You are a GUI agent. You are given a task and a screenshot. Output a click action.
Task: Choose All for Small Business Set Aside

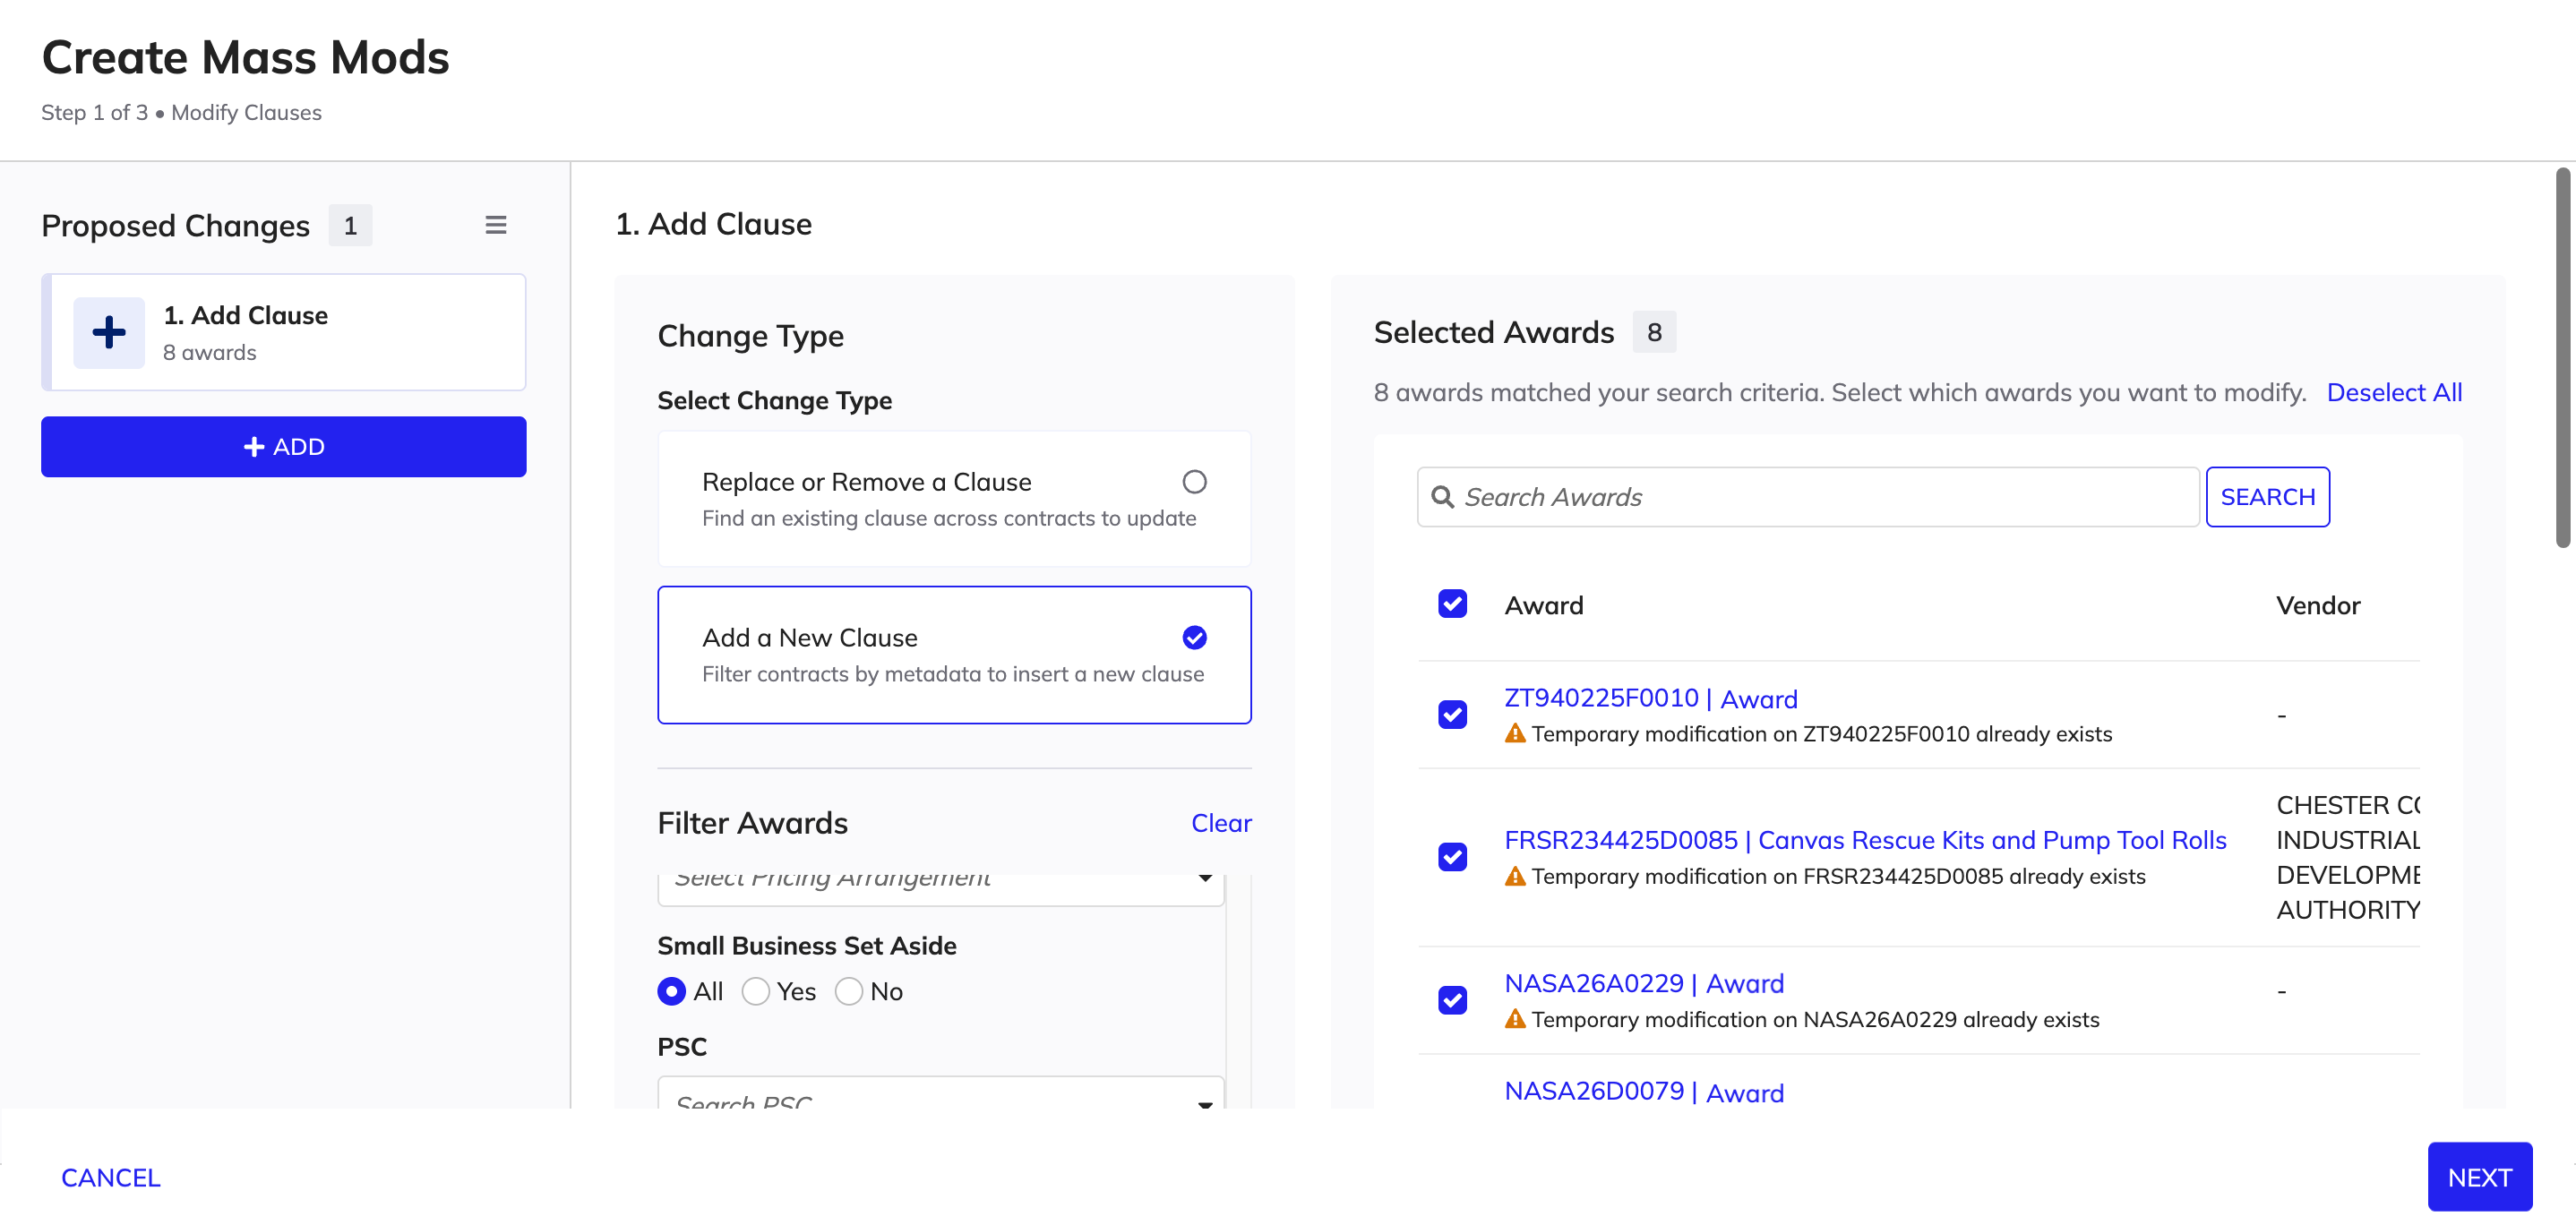(672, 991)
